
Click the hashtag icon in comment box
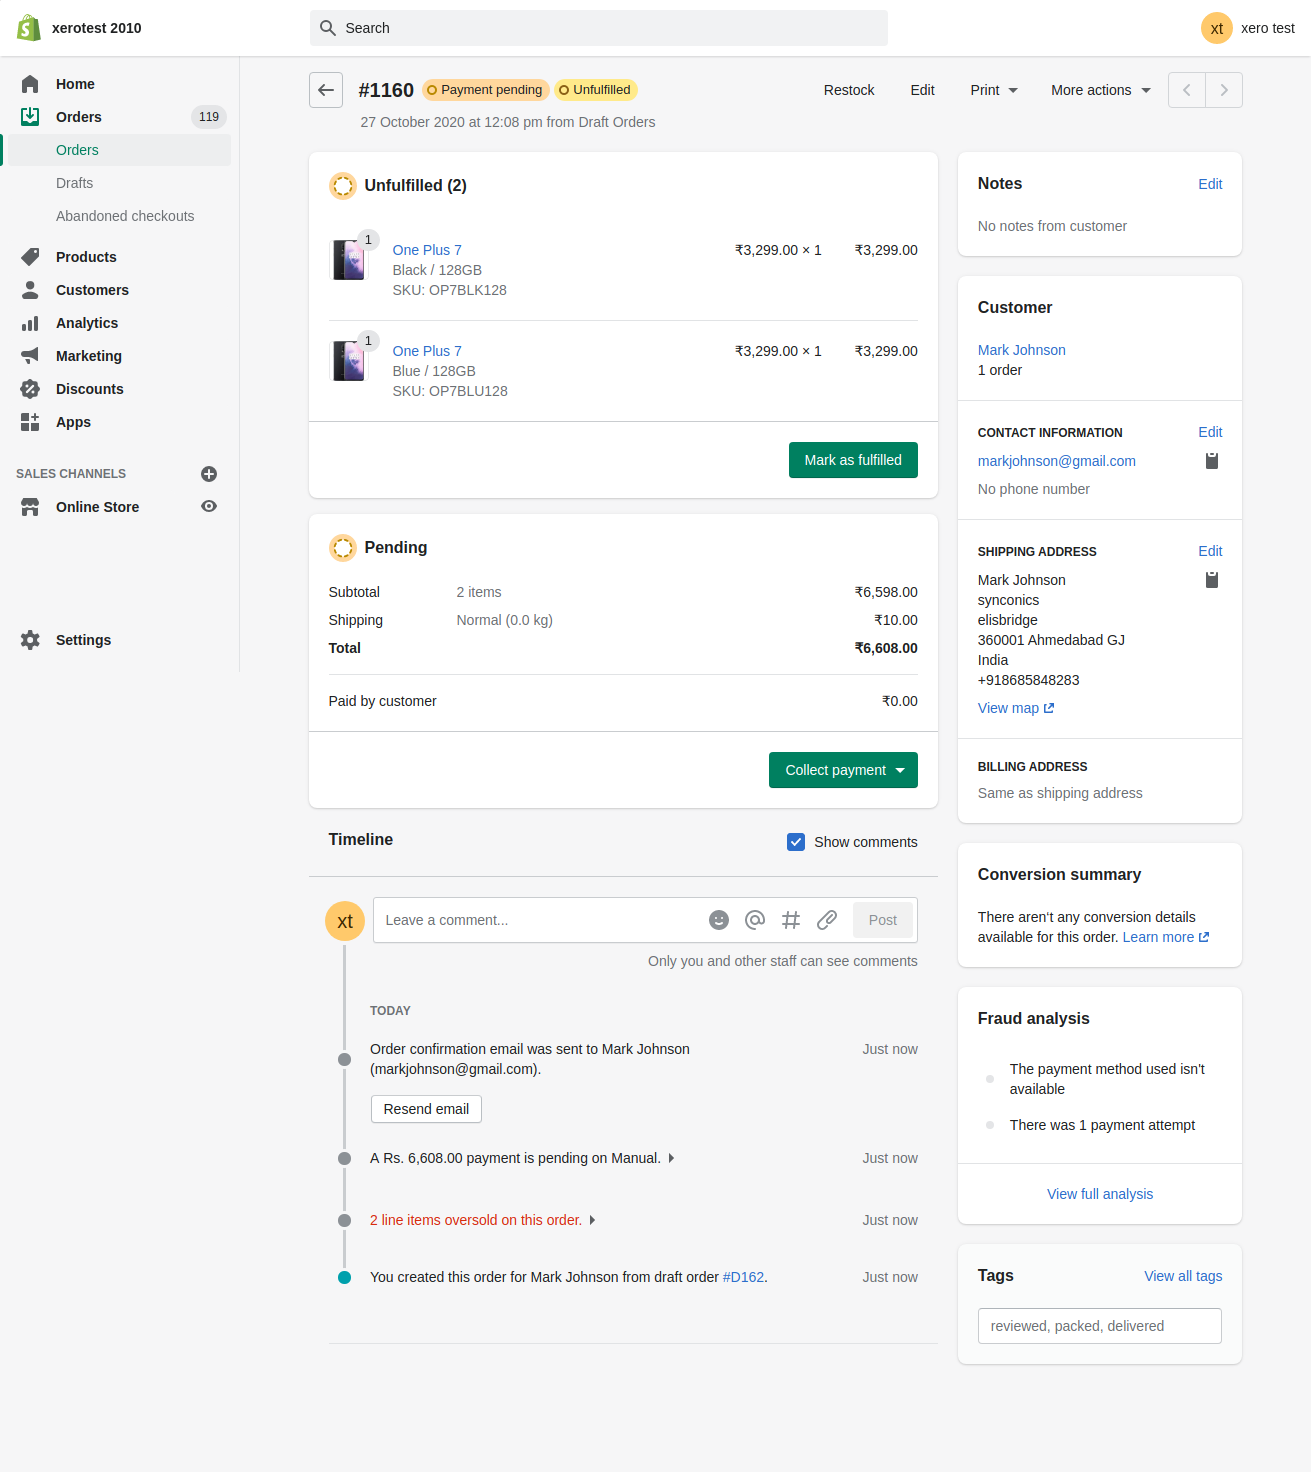791,920
